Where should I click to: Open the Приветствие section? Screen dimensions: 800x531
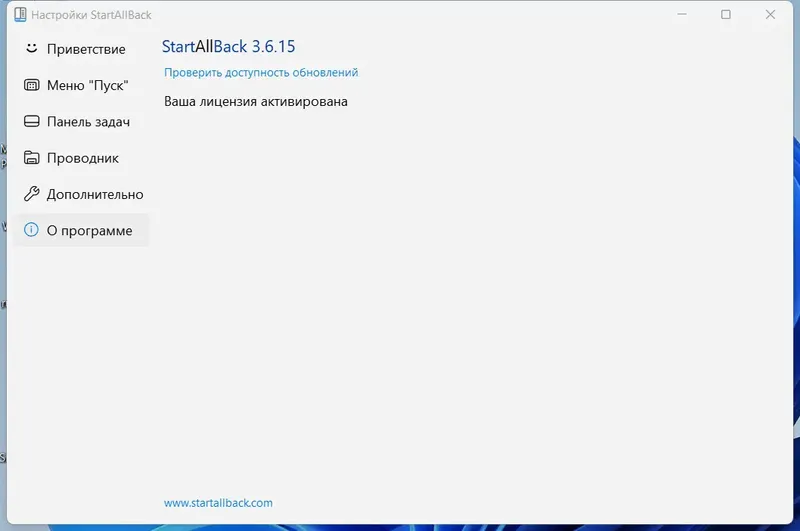click(81, 49)
